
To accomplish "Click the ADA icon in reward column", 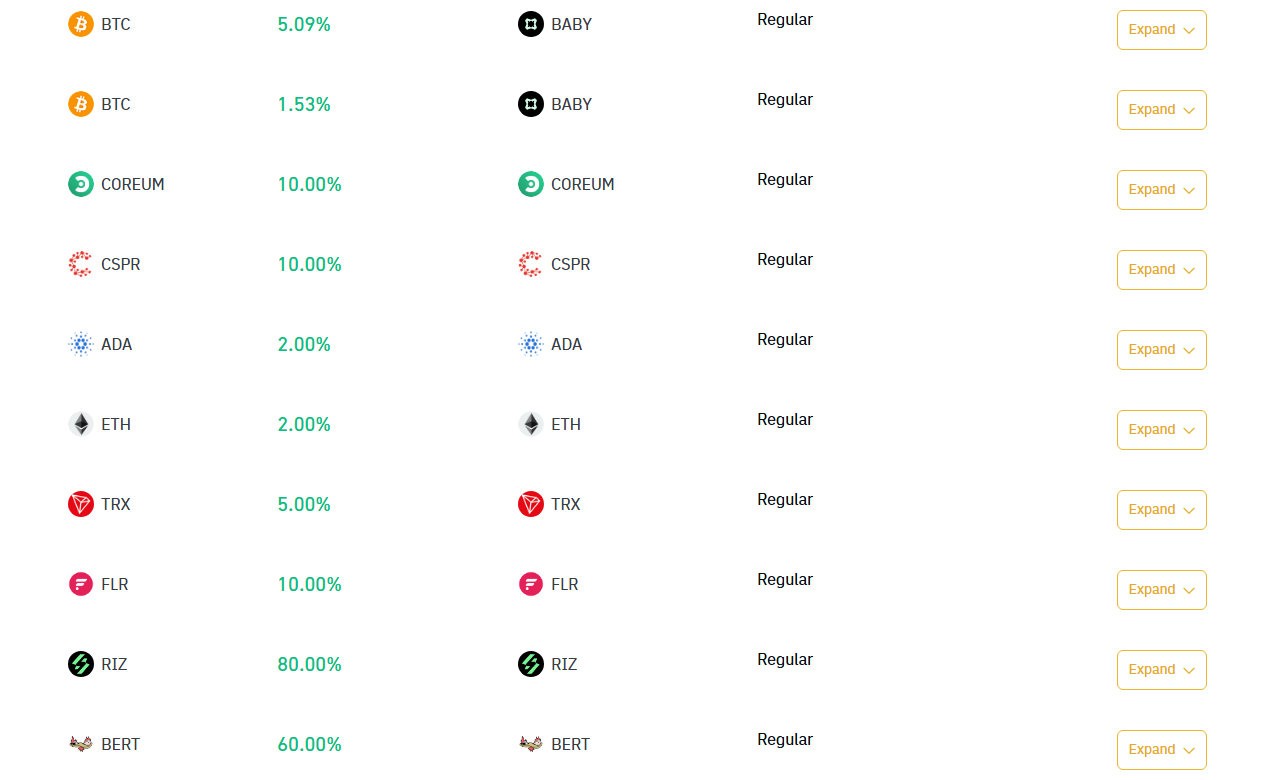I will [531, 344].
